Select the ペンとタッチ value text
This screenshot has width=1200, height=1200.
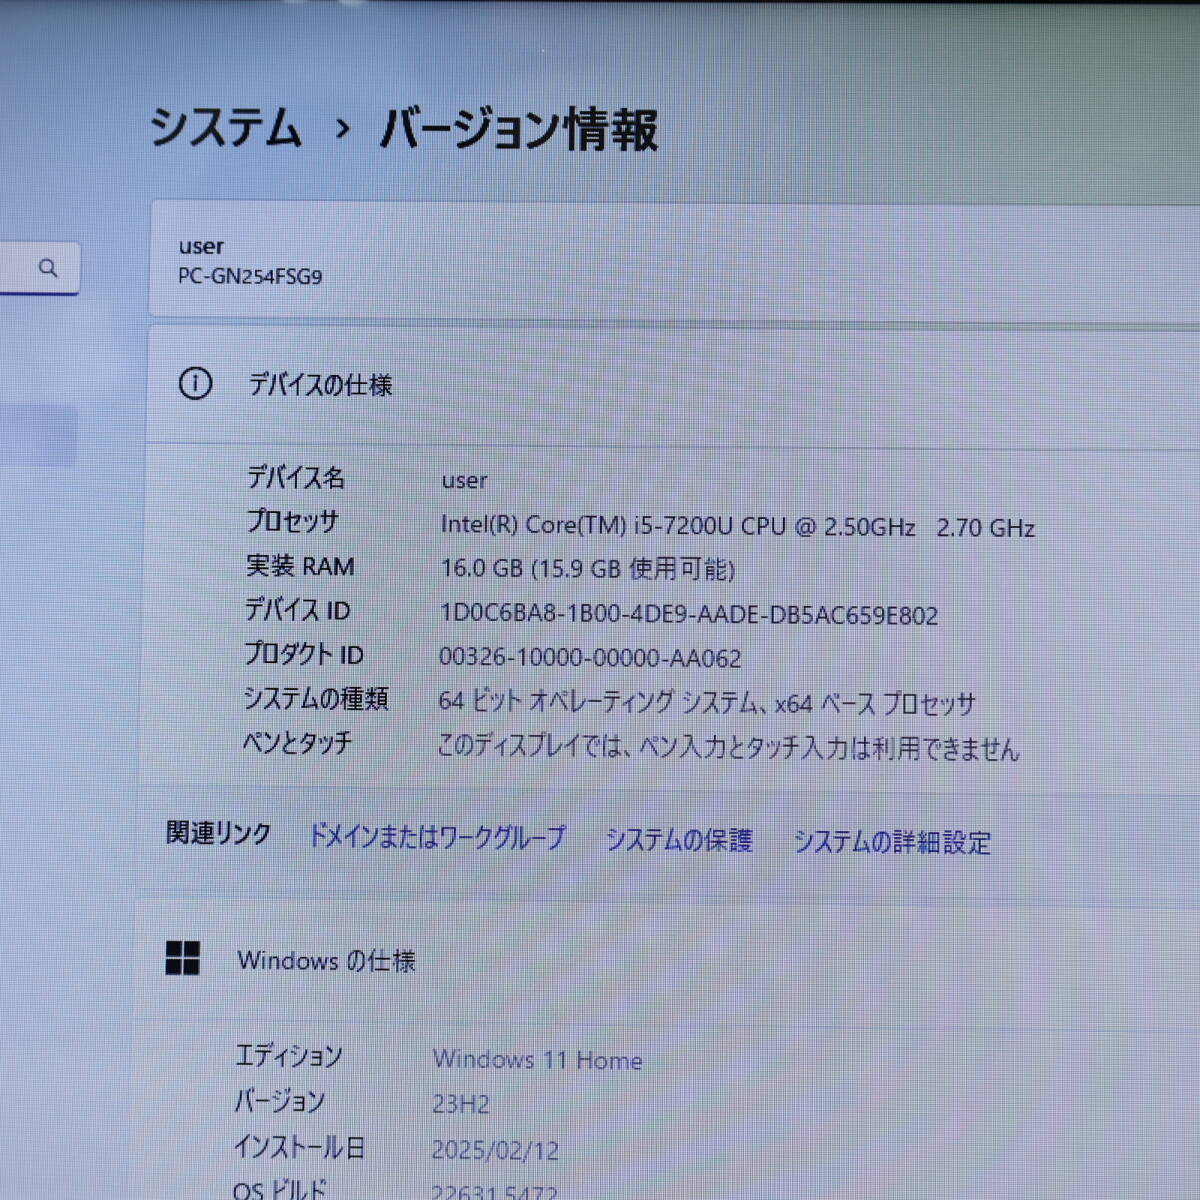coord(728,747)
